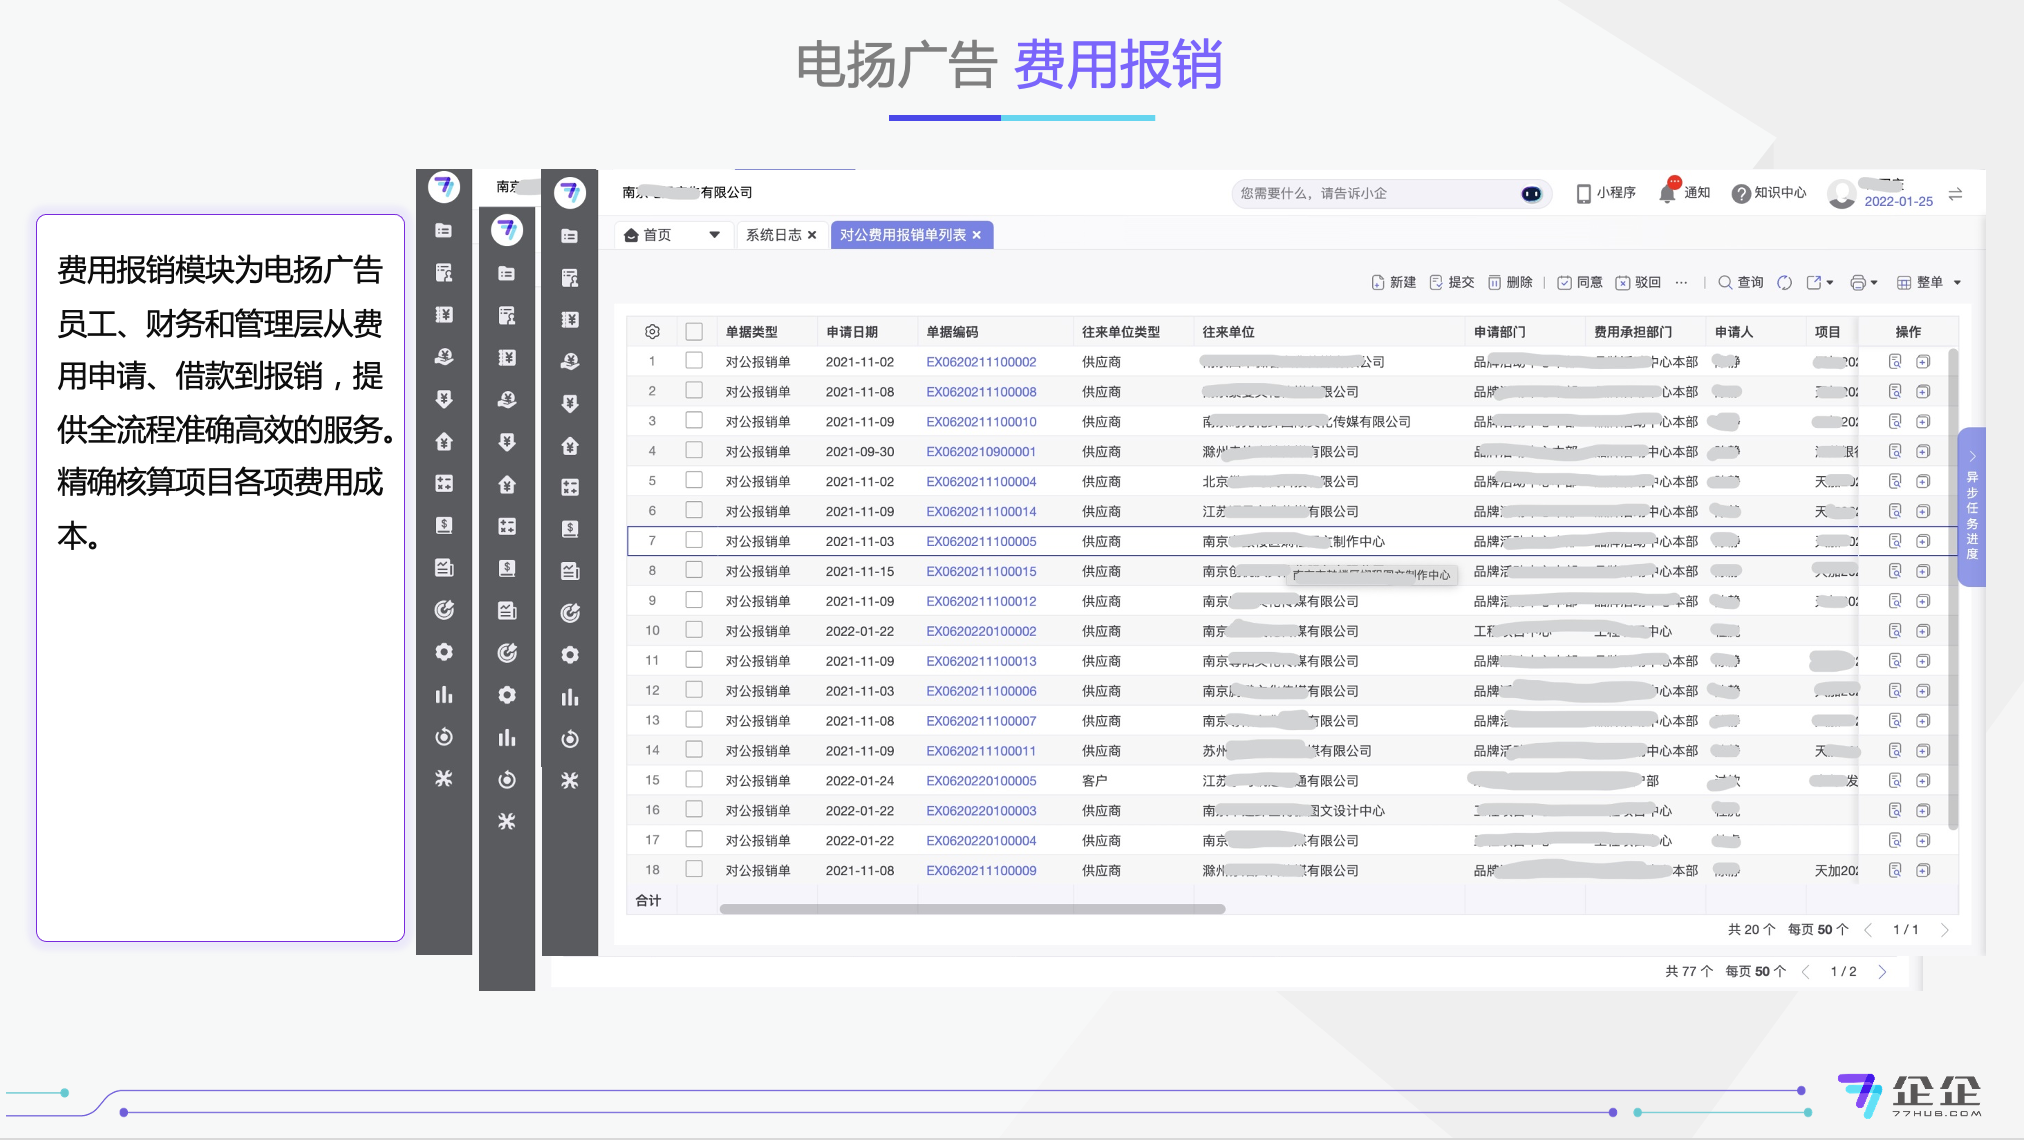Image resolution: width=2024 pixels, height=1140 pixels.
Task: Click the refresh icon in toolbar
Action: point(1784,283)
